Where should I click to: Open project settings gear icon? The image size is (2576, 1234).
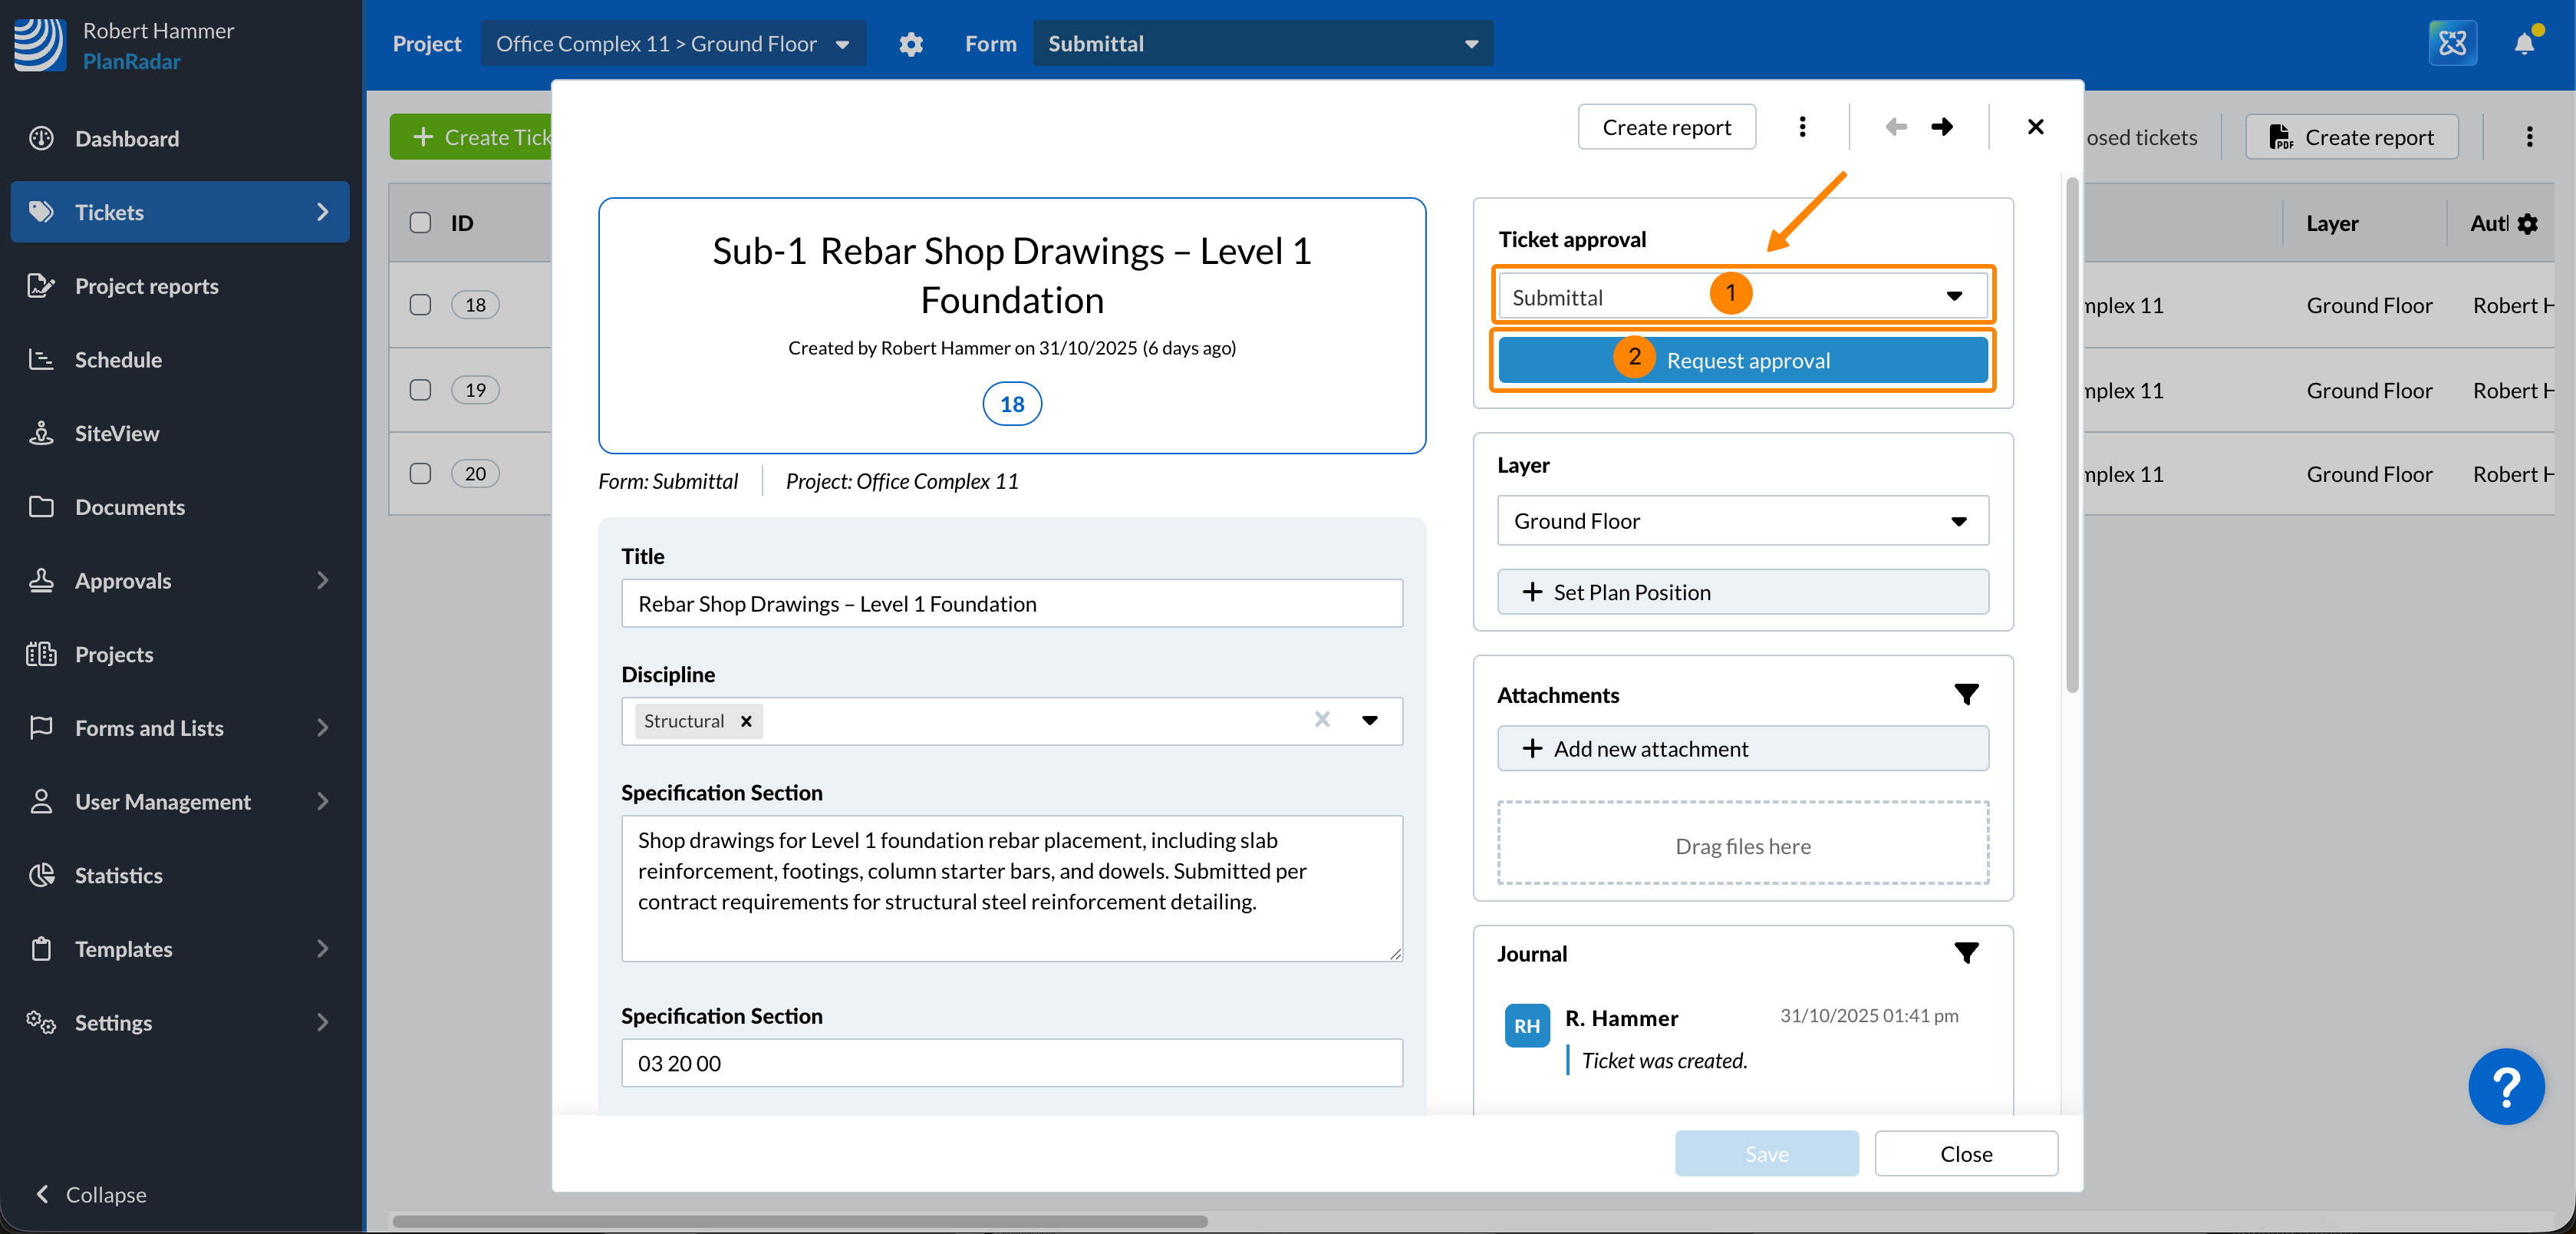click(x=910, y=44)
